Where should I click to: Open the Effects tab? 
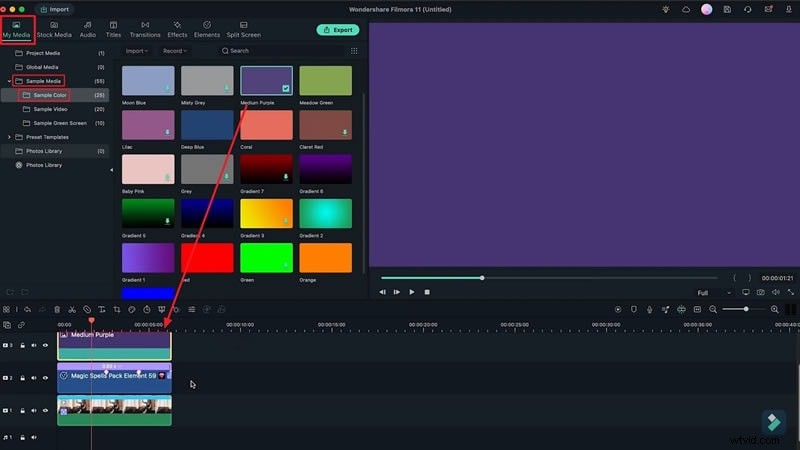(x=177, y=30)
